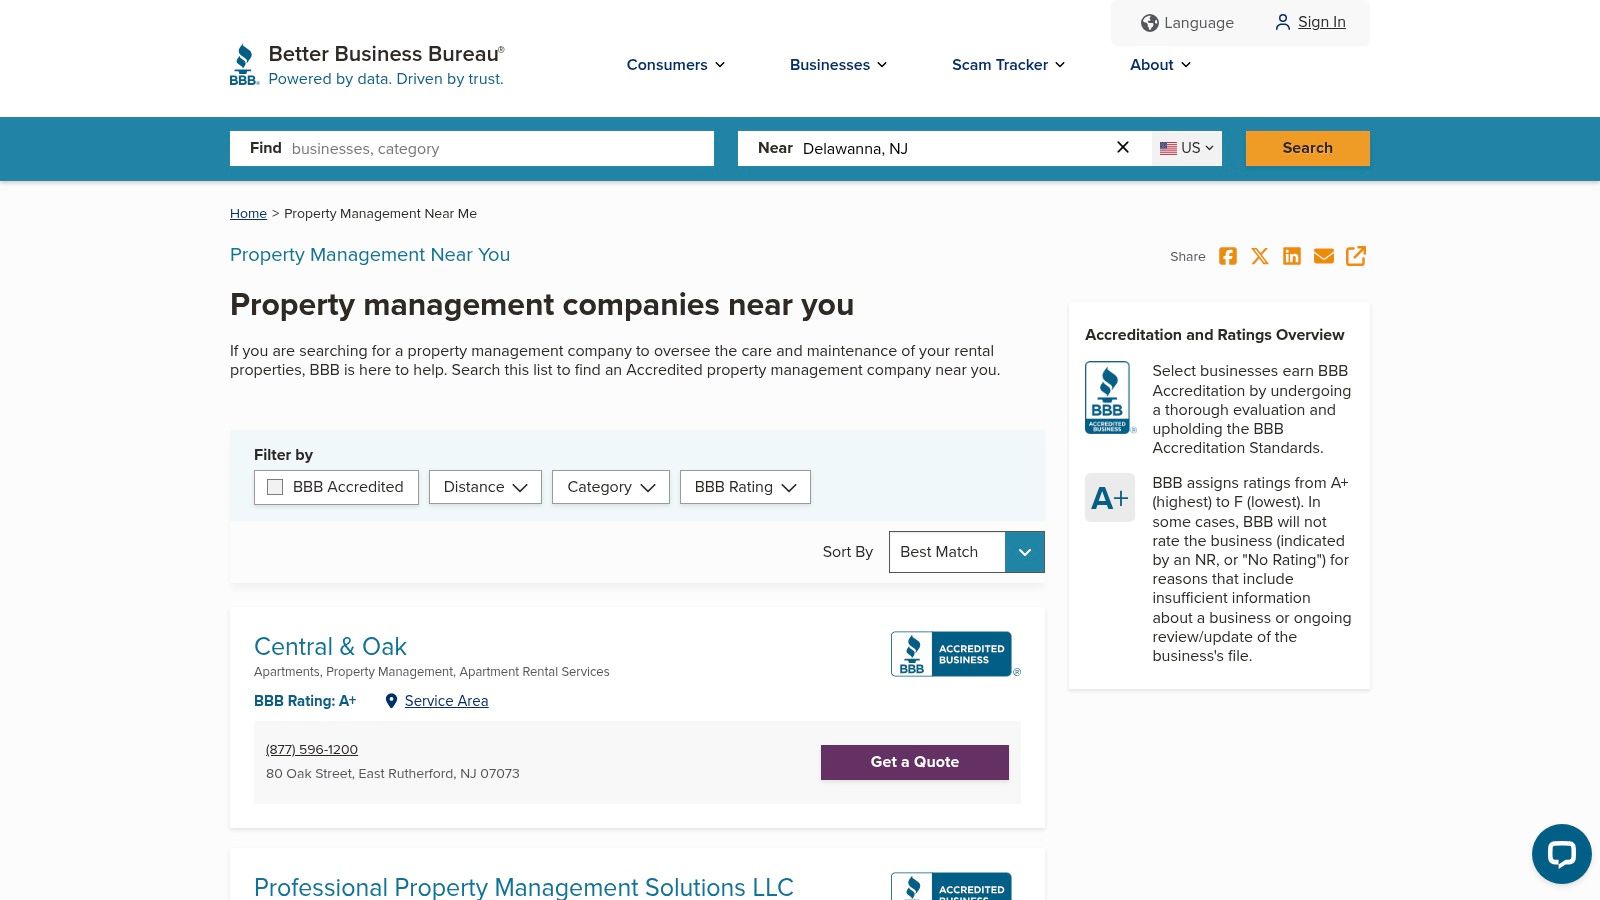The width and height of the screenshot is (1600, 900).
Task: Open the Sort By Best Match dropdown
Action: [966, 552]
